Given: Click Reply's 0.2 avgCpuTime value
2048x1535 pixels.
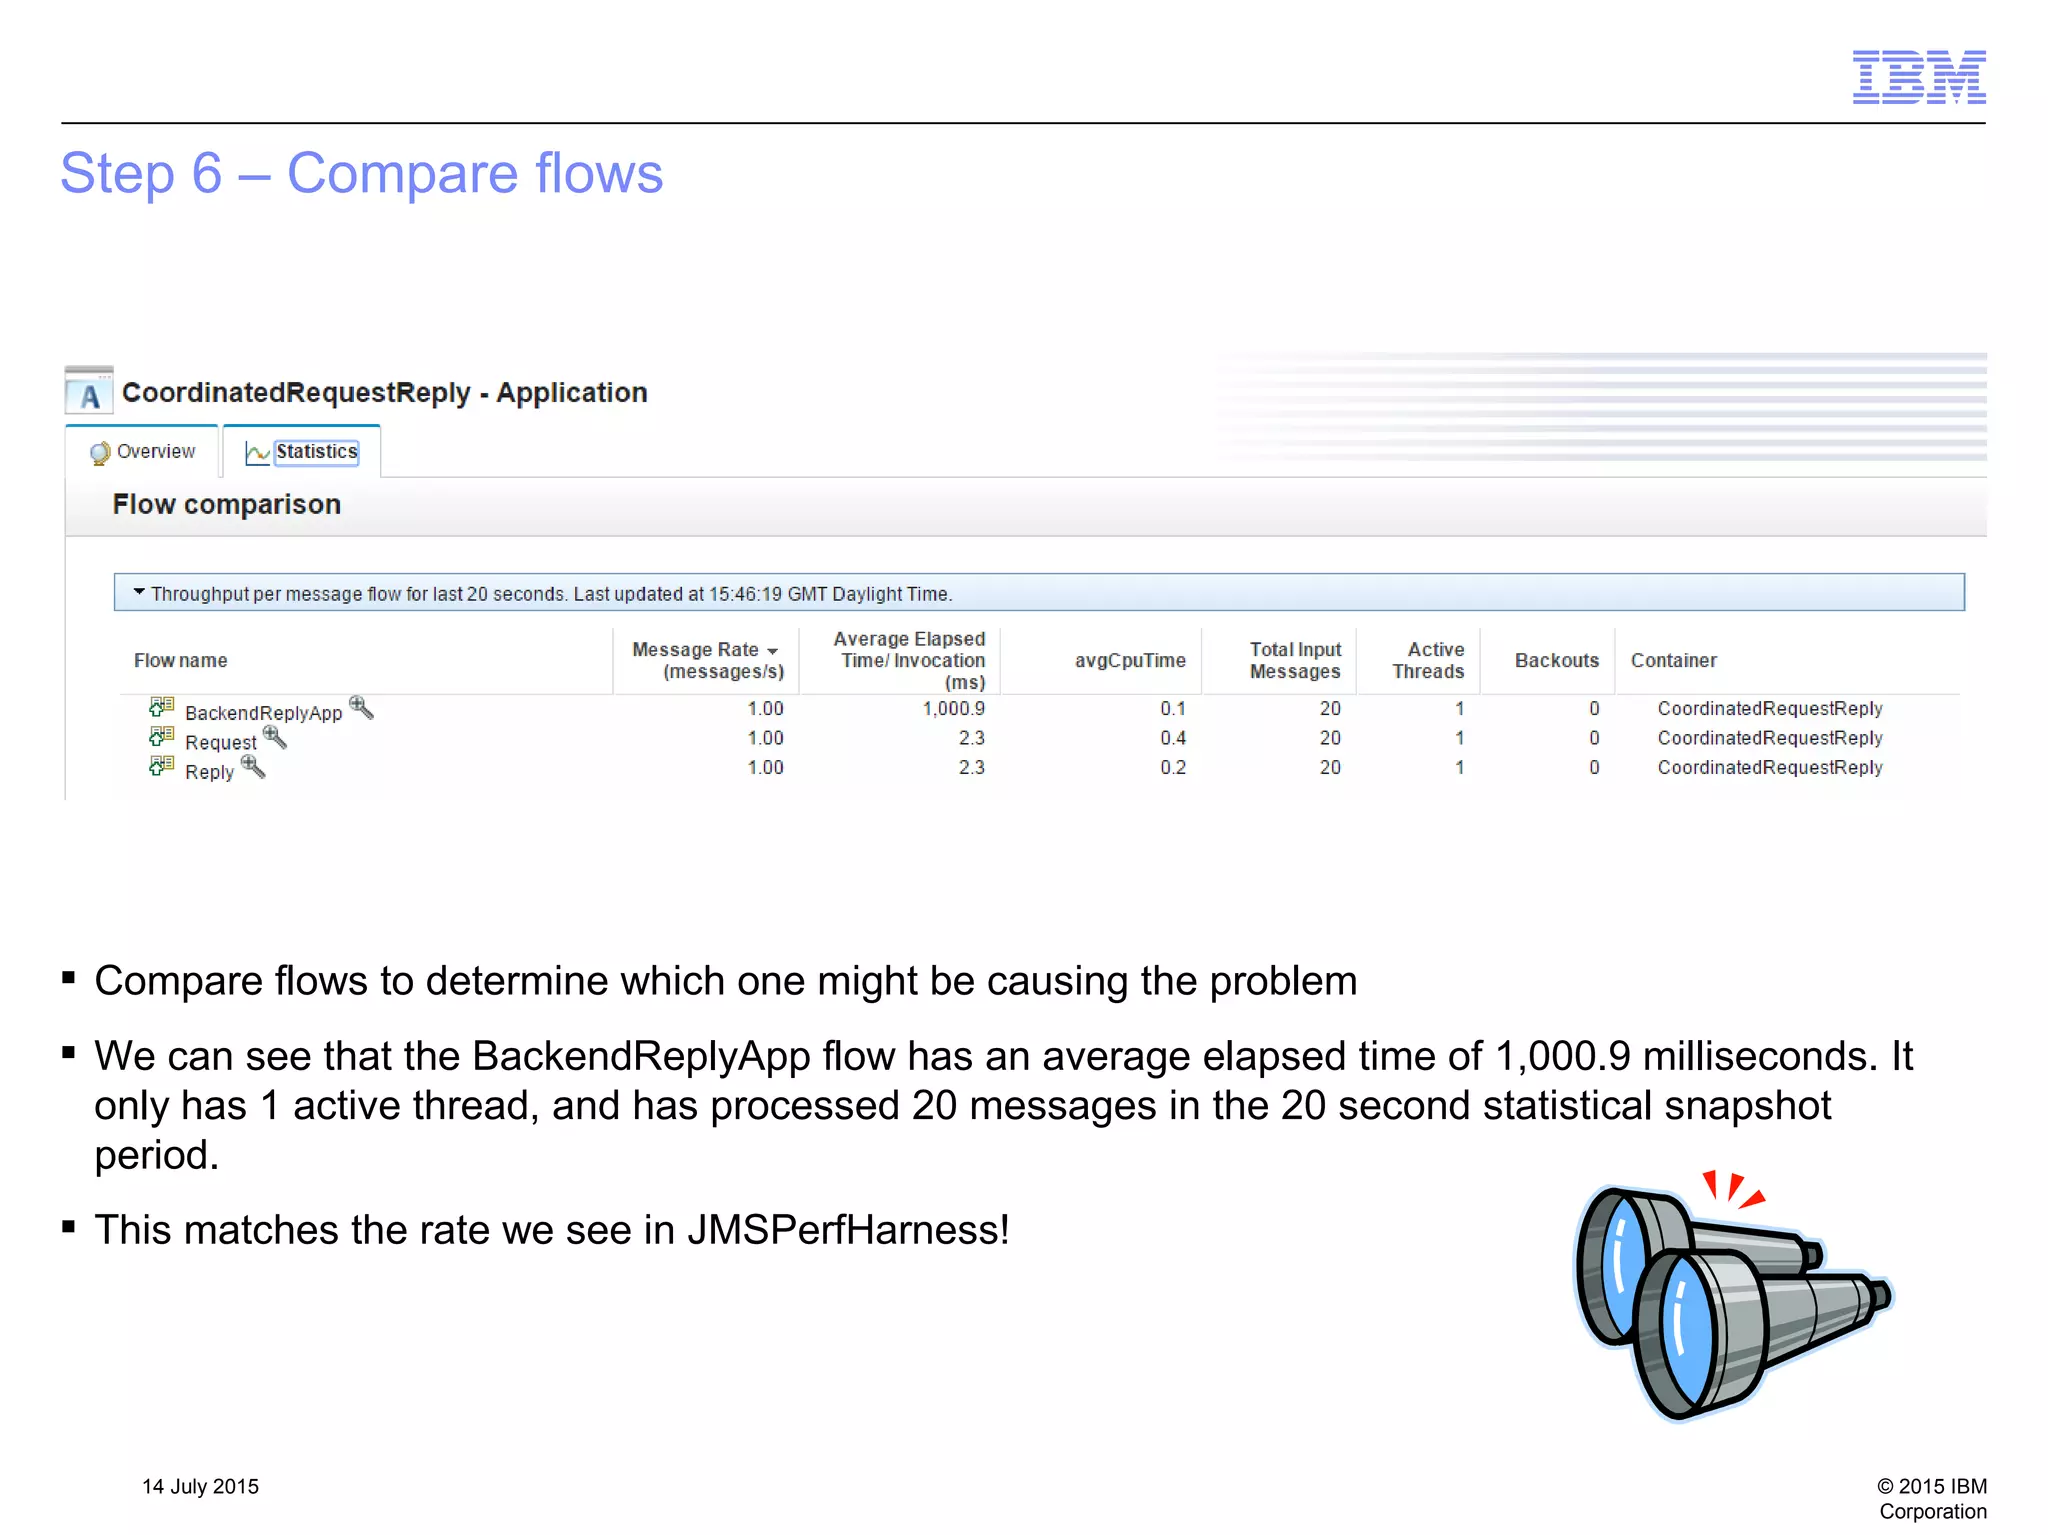Looking at the screenshot, I should tap(1173, 767).
